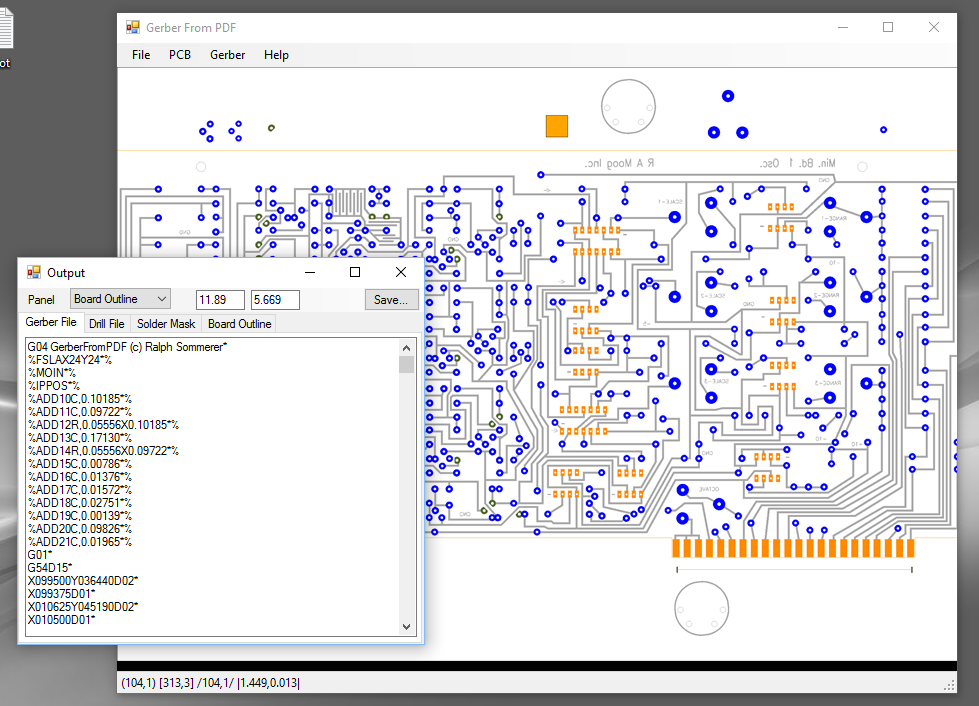Switch to the Board Outline tab

click(238, 323)
